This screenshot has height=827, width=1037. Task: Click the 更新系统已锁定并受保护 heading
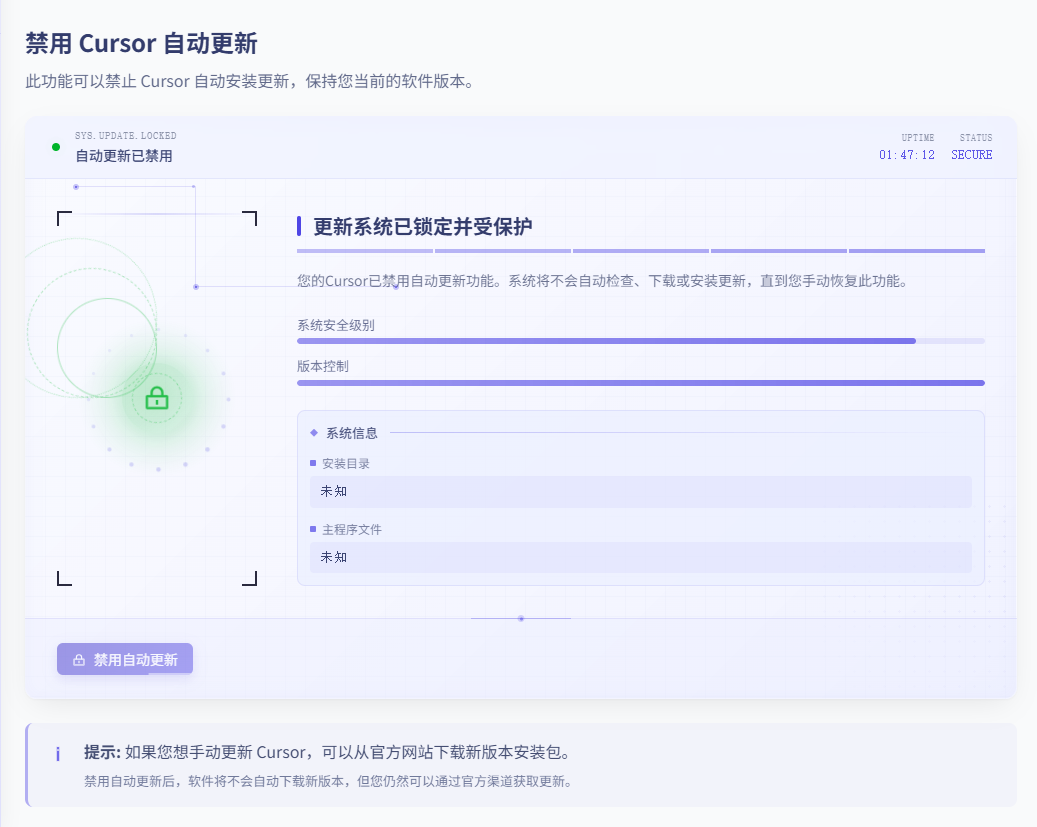tap(423, 227)
